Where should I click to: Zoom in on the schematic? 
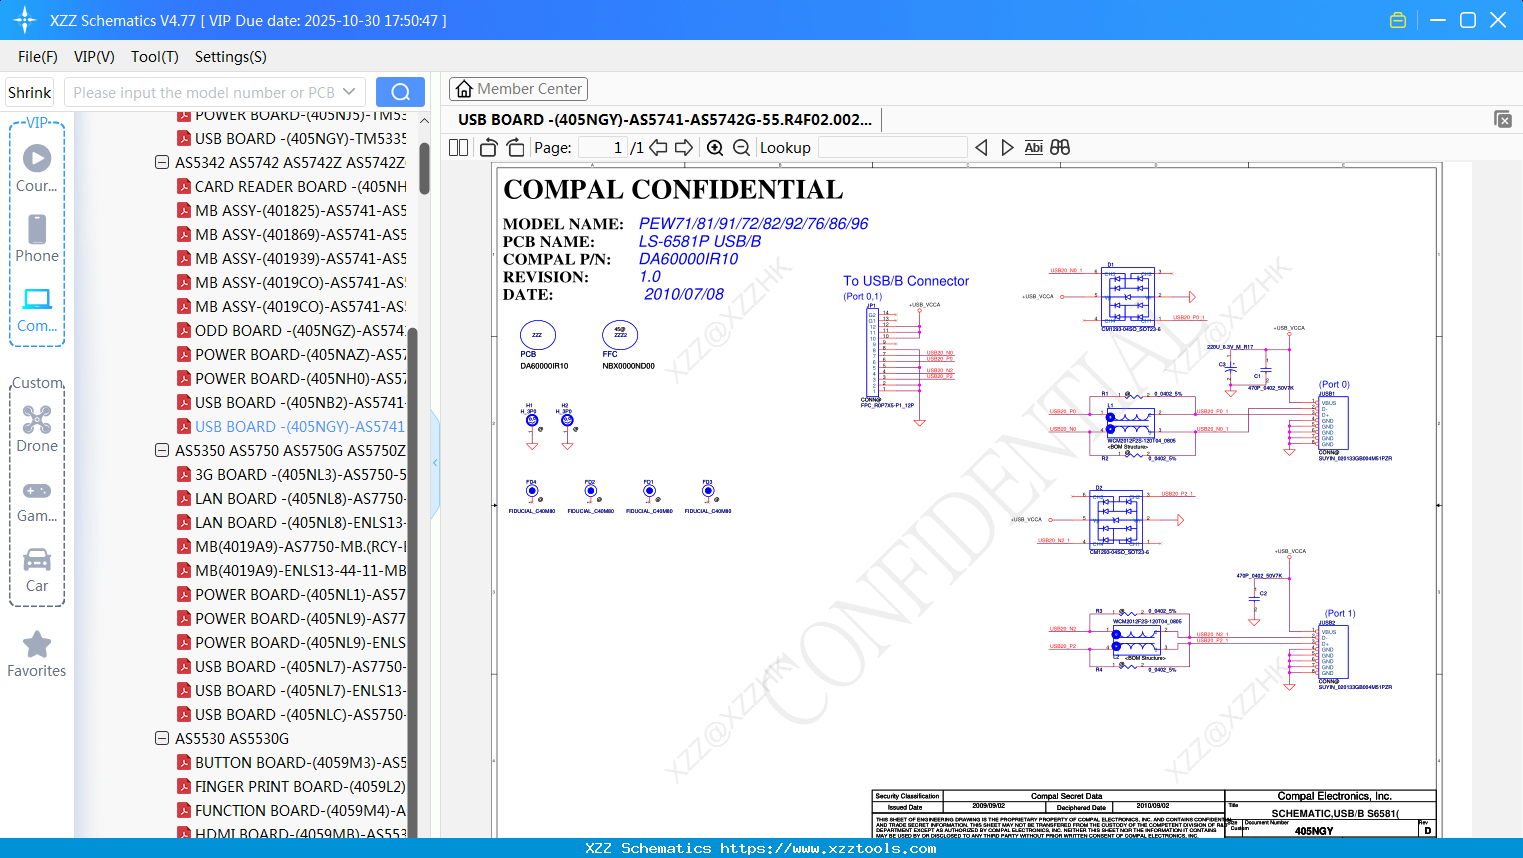click(x=715, y=147)
